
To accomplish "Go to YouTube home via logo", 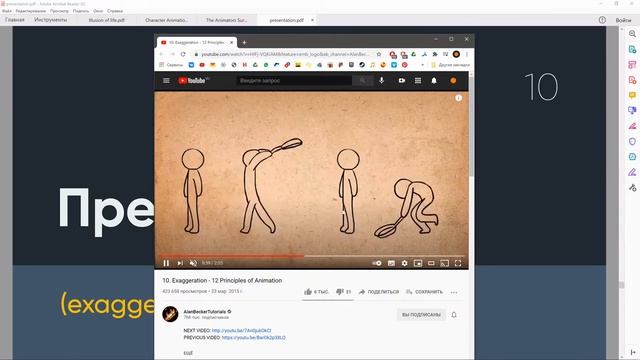I will coord(193,81).
